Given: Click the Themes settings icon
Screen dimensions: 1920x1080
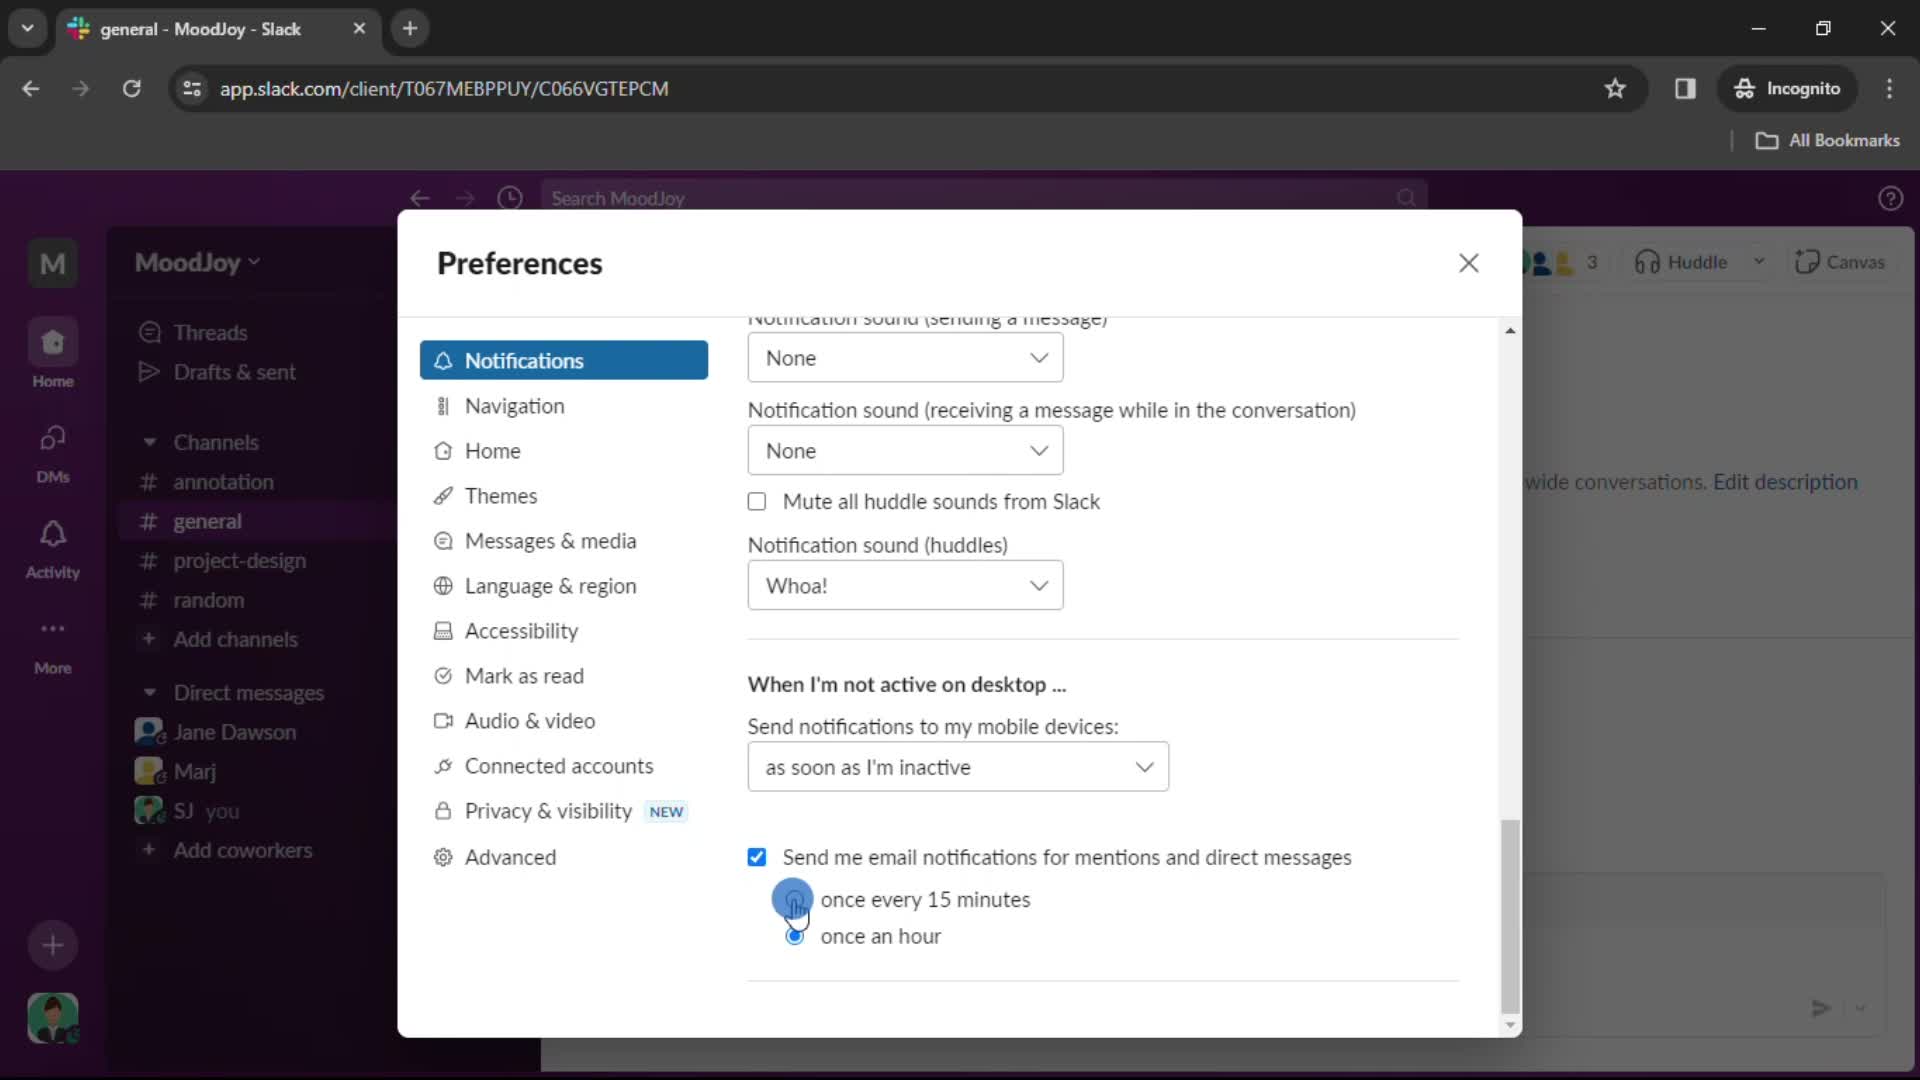Looking at the screenshot, I should (x=444, y=496).
